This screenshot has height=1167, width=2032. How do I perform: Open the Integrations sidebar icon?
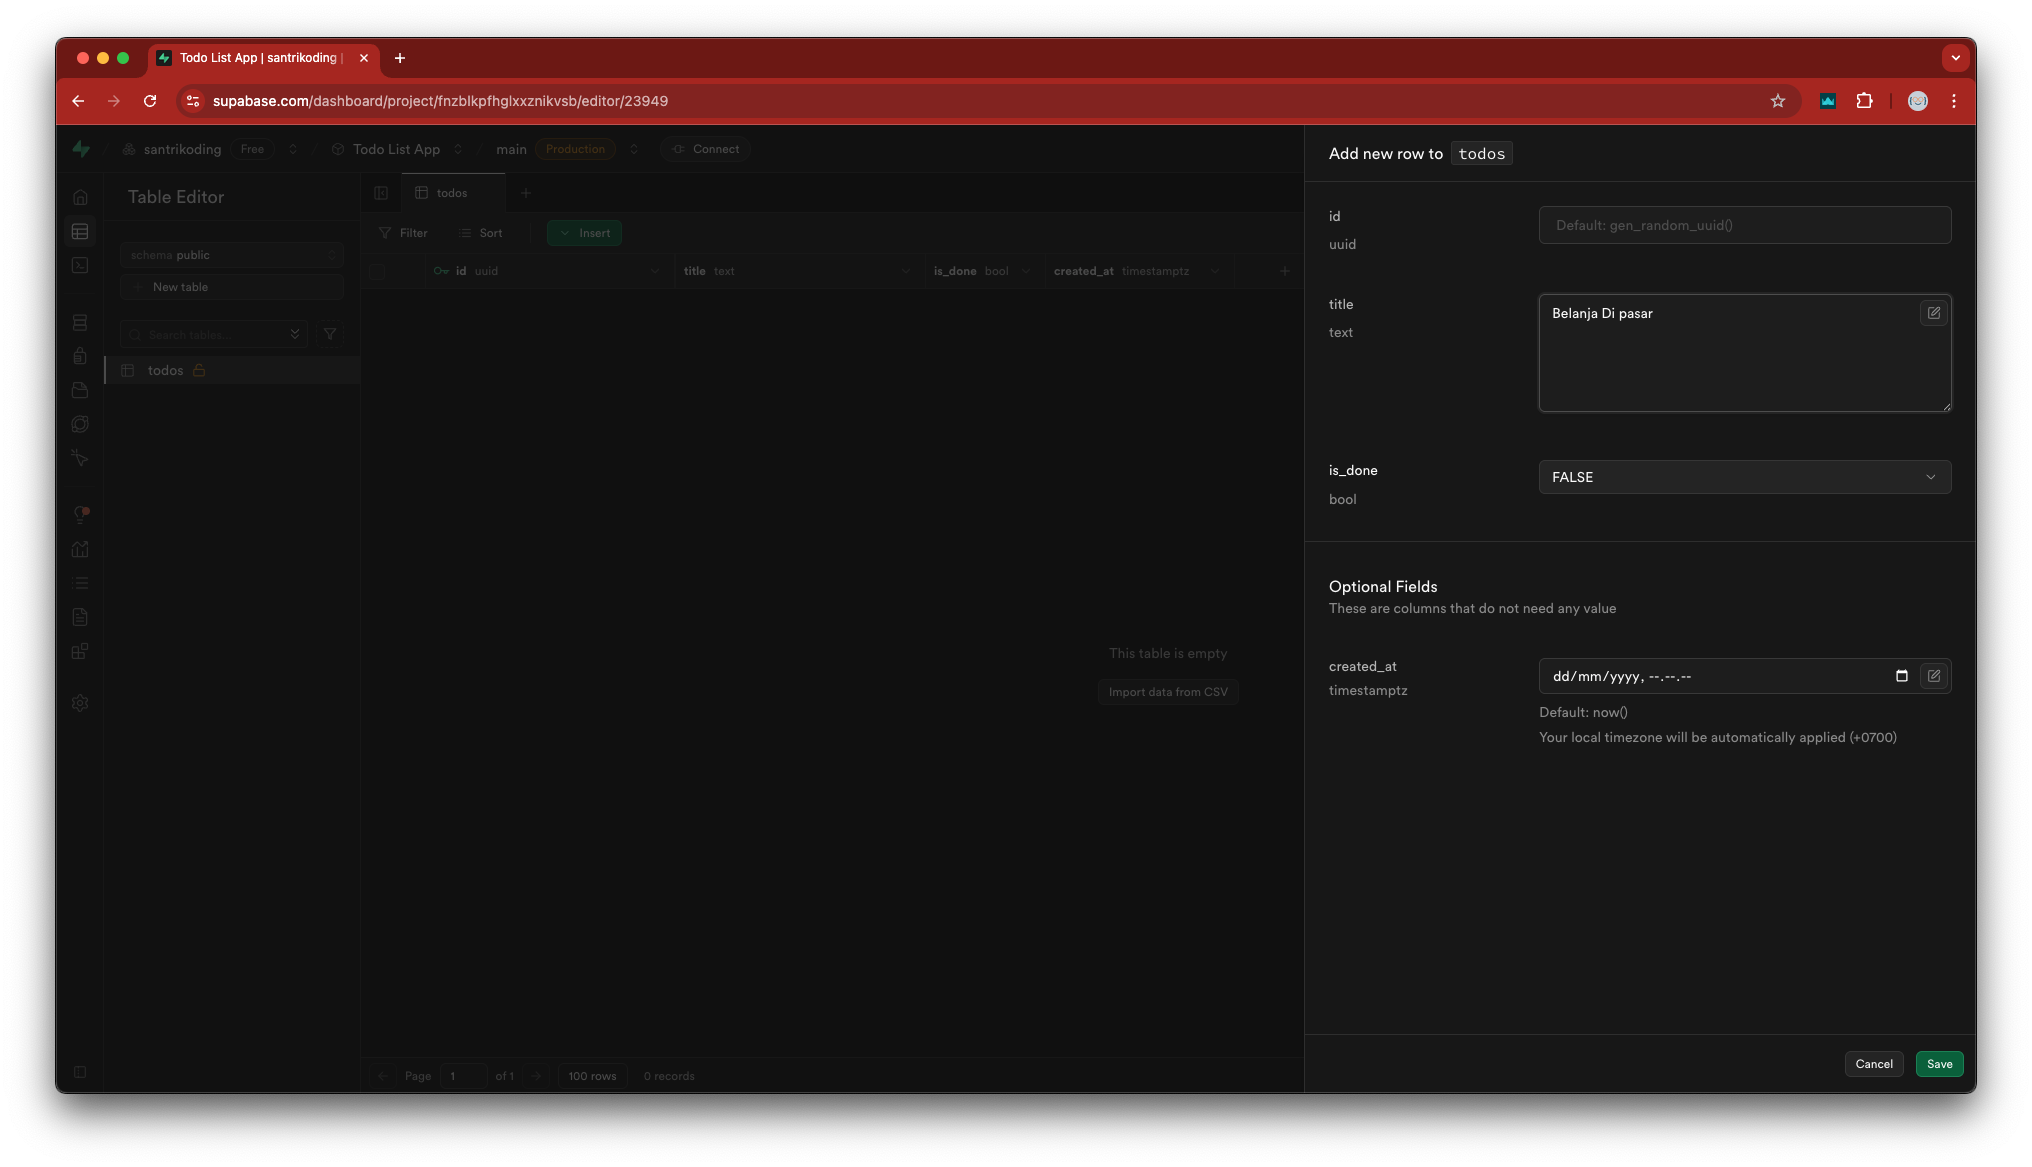(x=80, y=651)
